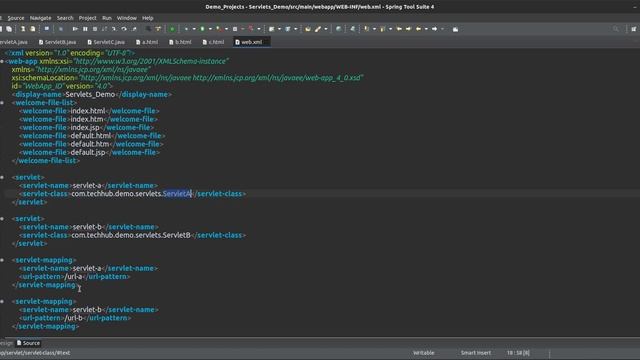Screen dimensions: 640x360
Task: Open the Debug launch dropdown arrow
Action: [194, 29]
